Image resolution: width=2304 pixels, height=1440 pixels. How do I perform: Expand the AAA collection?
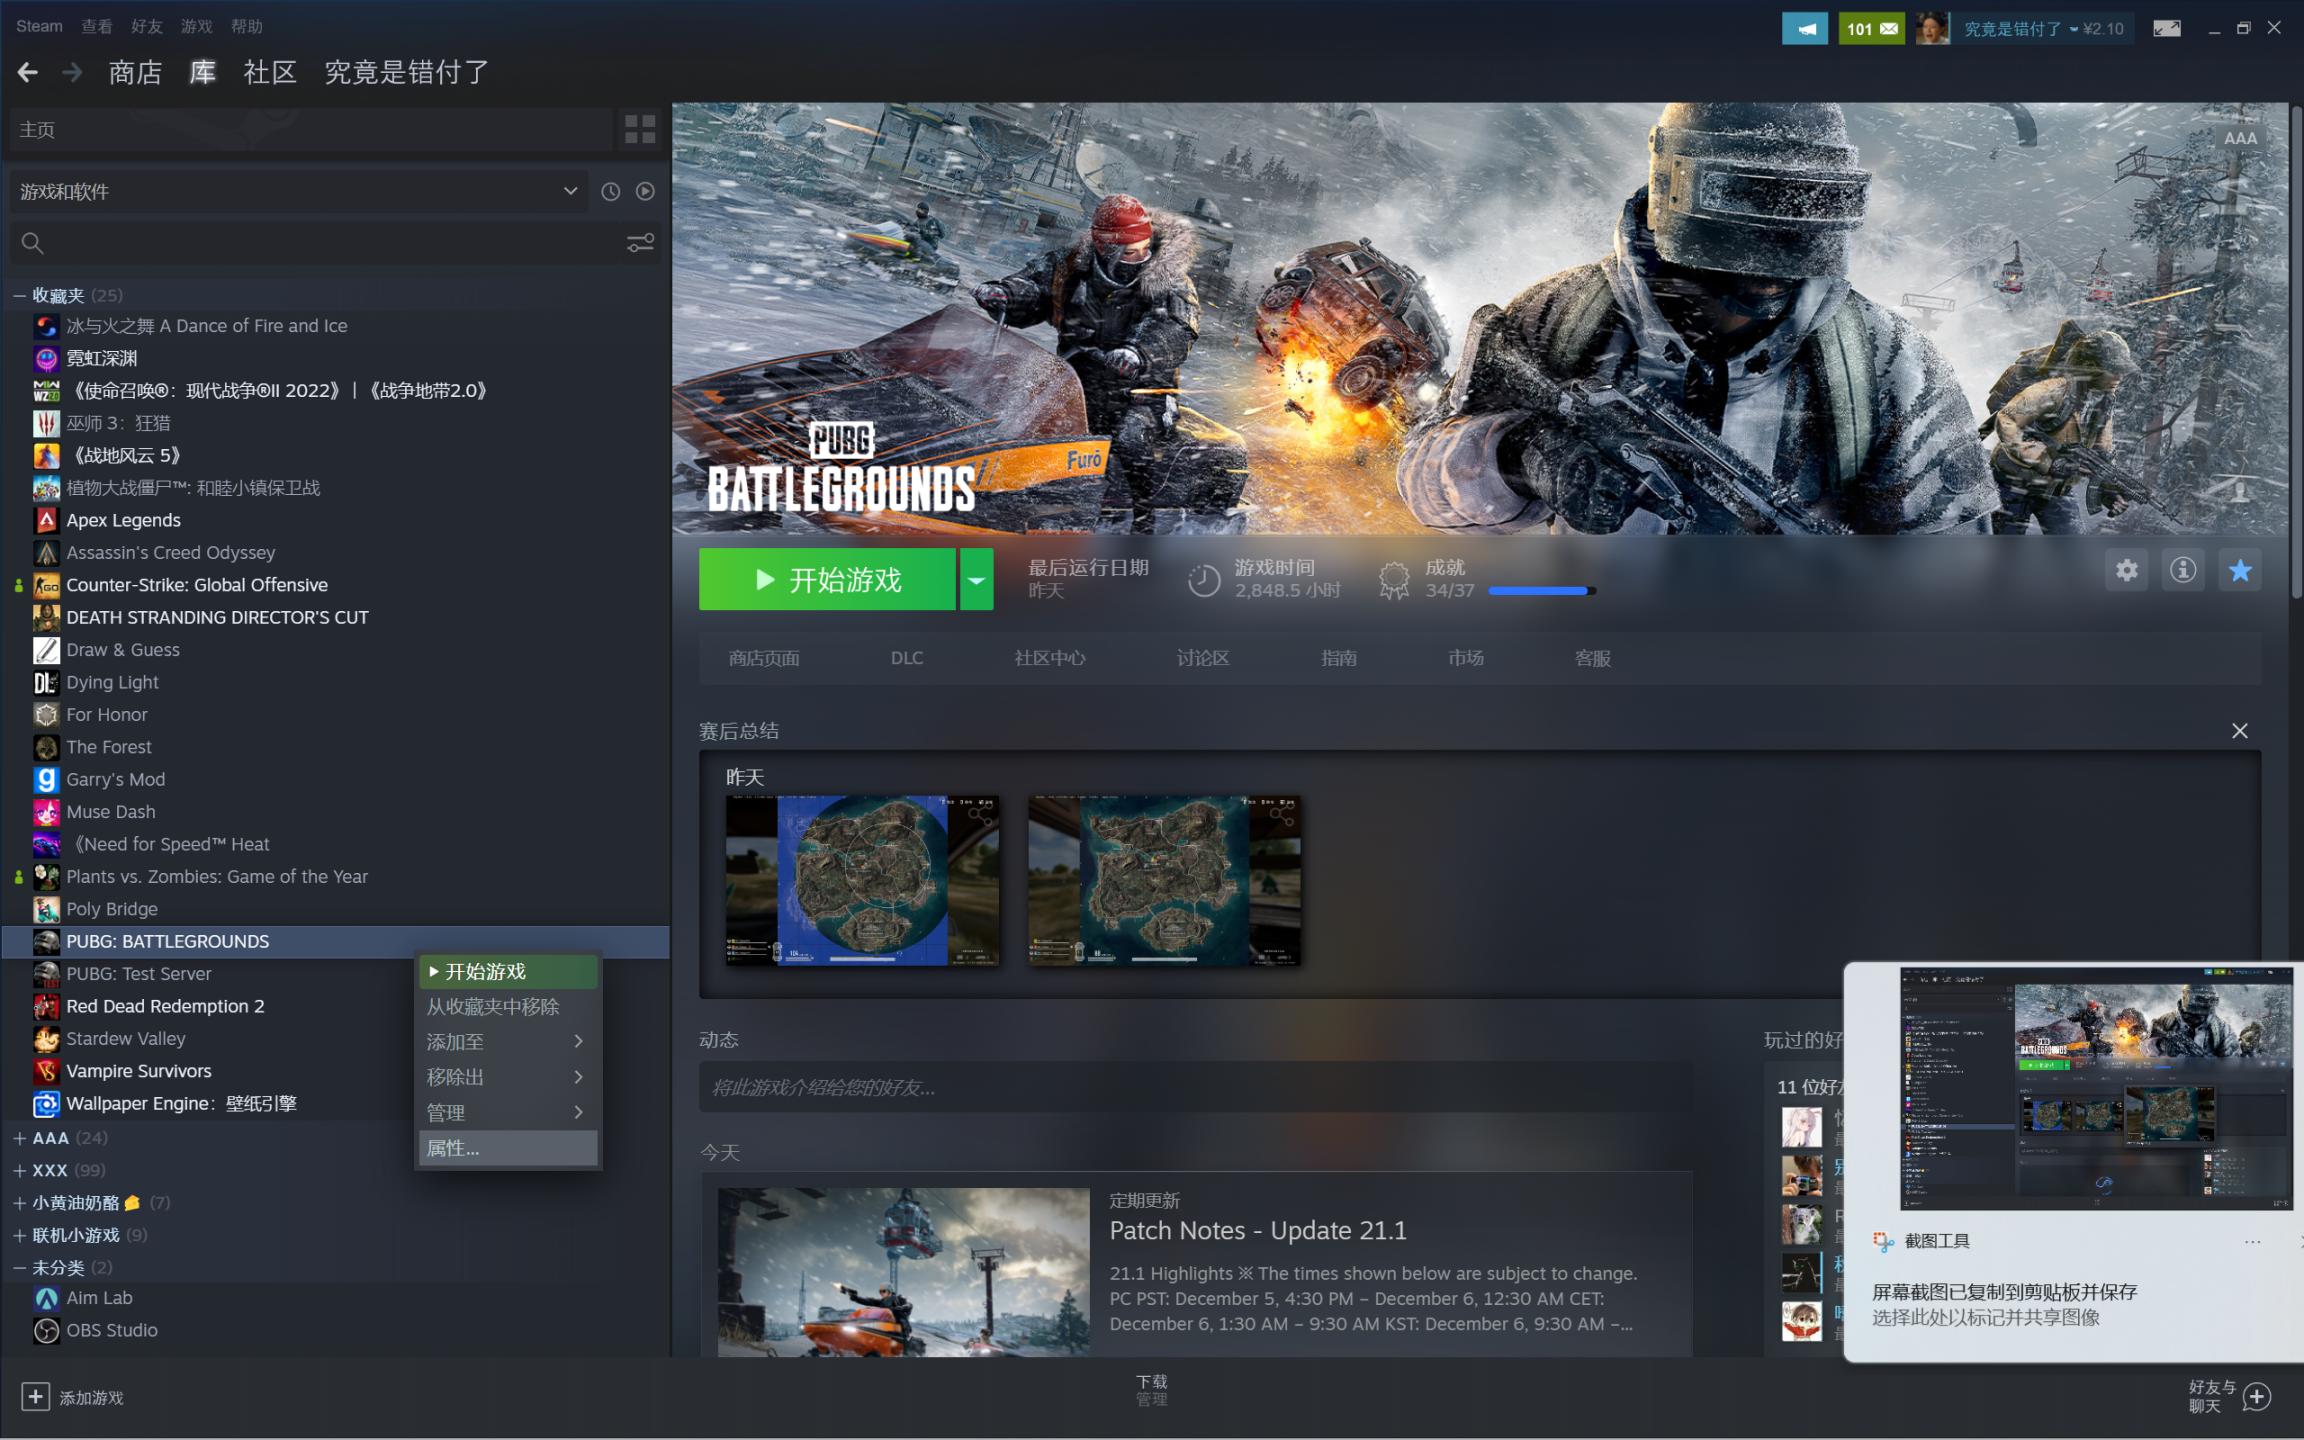click(19, 1138)
